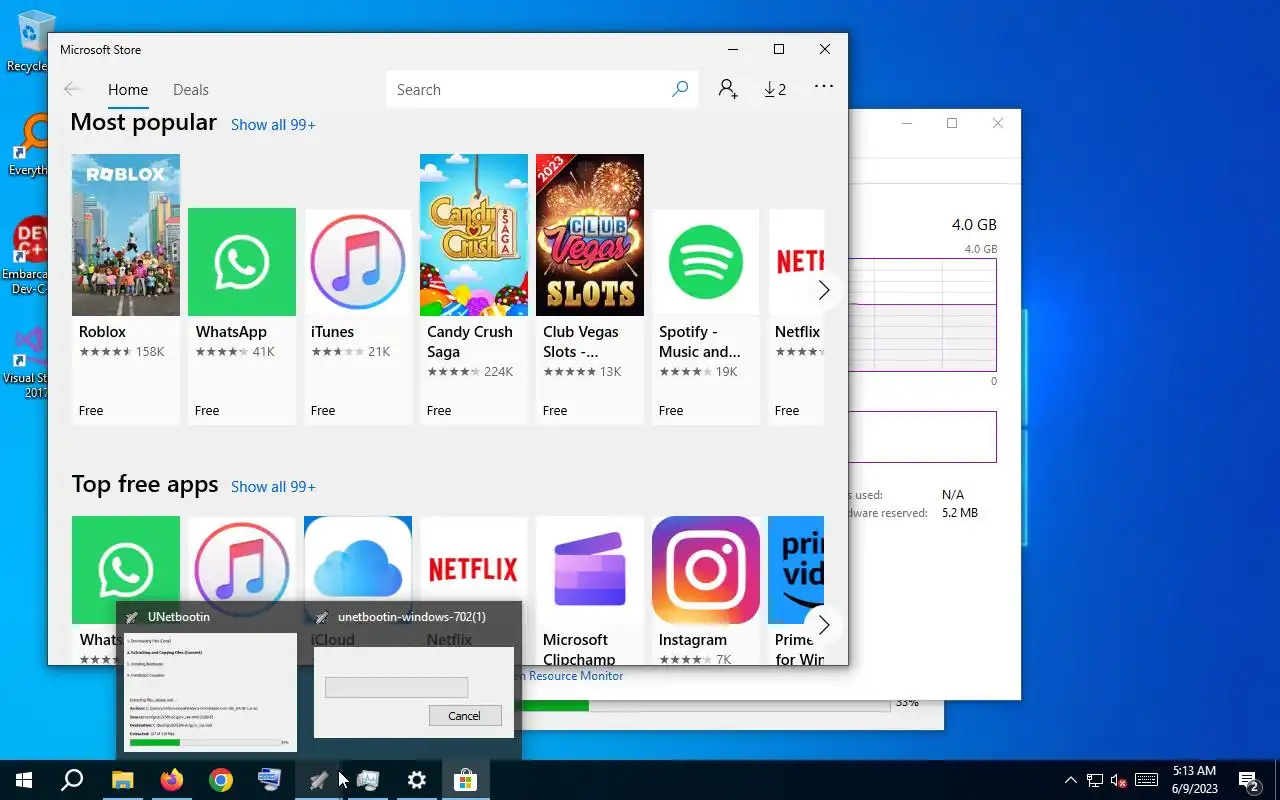Open the iTunes tile in Most popular
Viewport: 1280px width, 800px height.
click(x=358, y=316)
